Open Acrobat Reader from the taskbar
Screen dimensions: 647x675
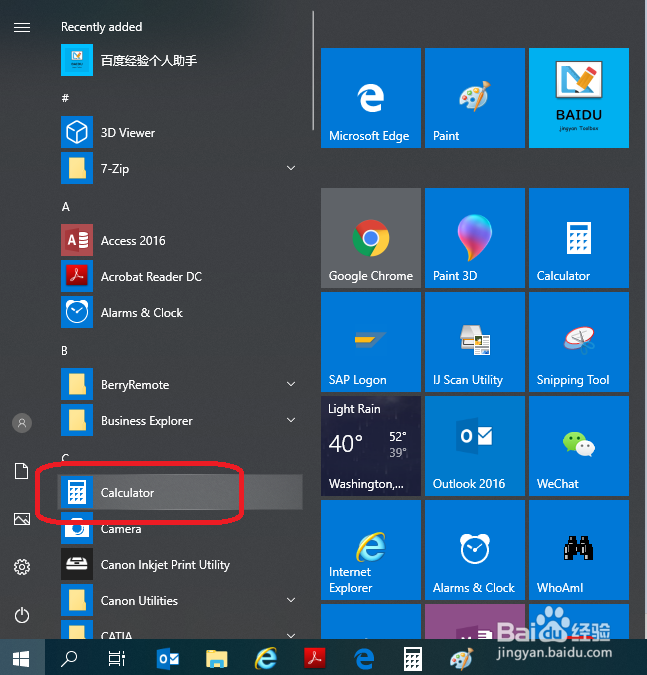coord(315,658)
